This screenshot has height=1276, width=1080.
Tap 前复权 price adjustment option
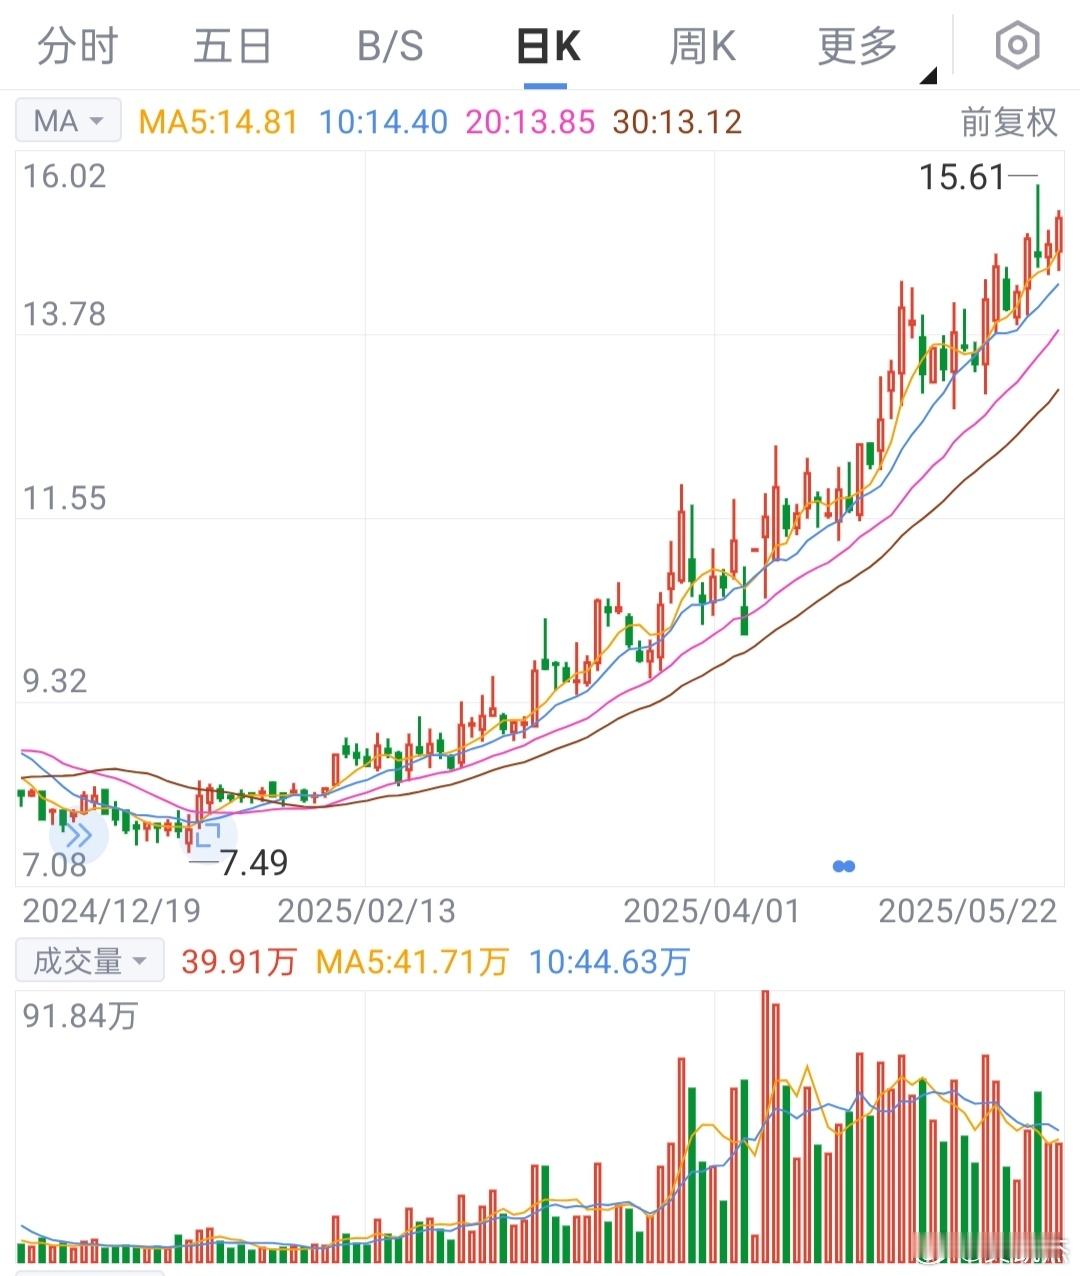coord(1009,122)
